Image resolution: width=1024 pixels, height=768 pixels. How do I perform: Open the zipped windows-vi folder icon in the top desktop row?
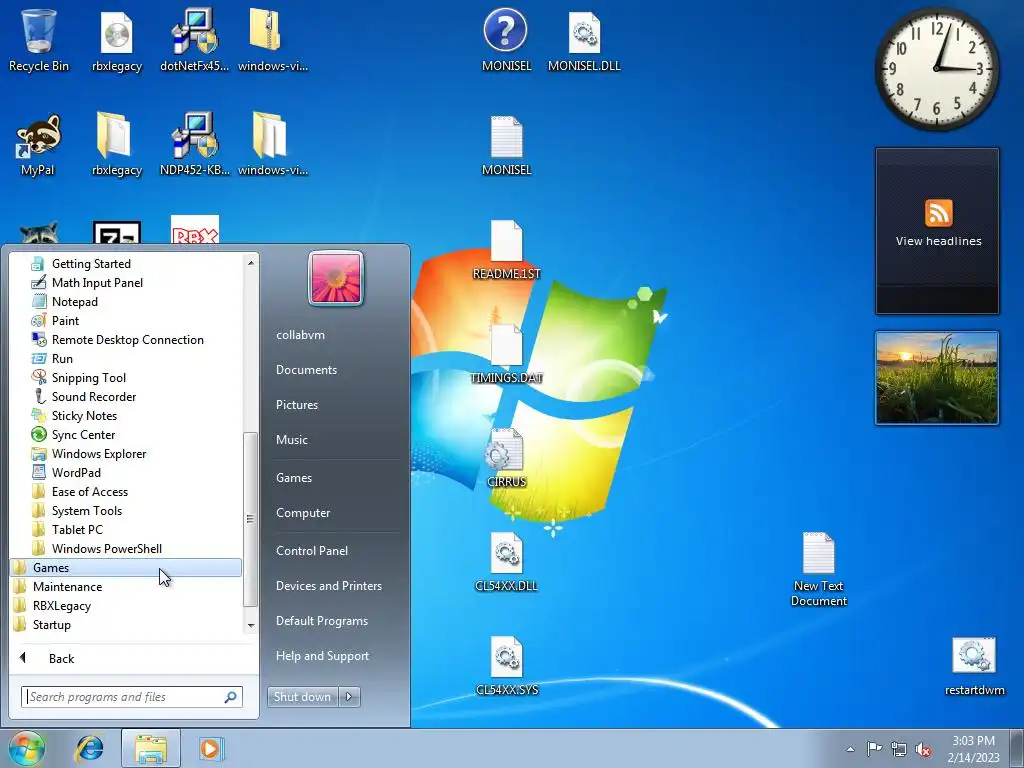tap(272, 39)
